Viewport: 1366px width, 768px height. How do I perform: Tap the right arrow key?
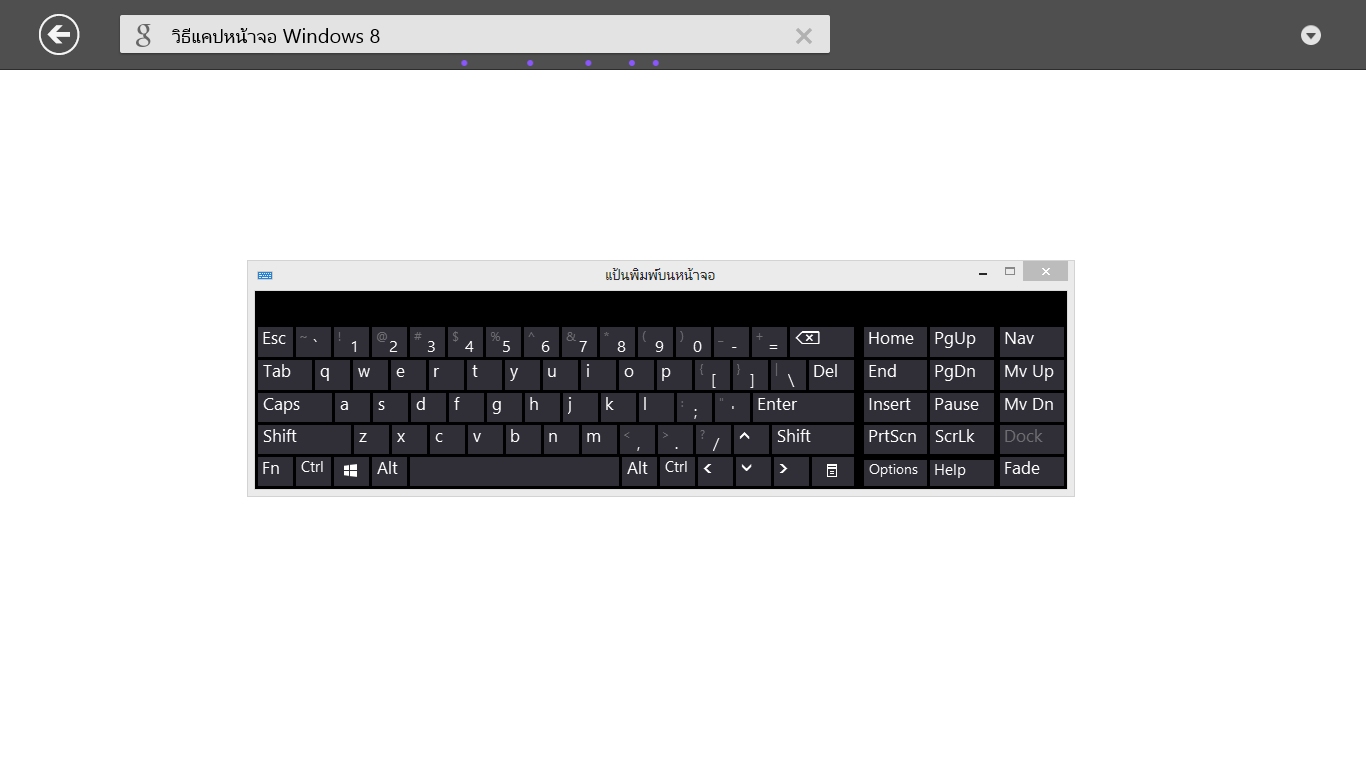click(x=791, y=471)
